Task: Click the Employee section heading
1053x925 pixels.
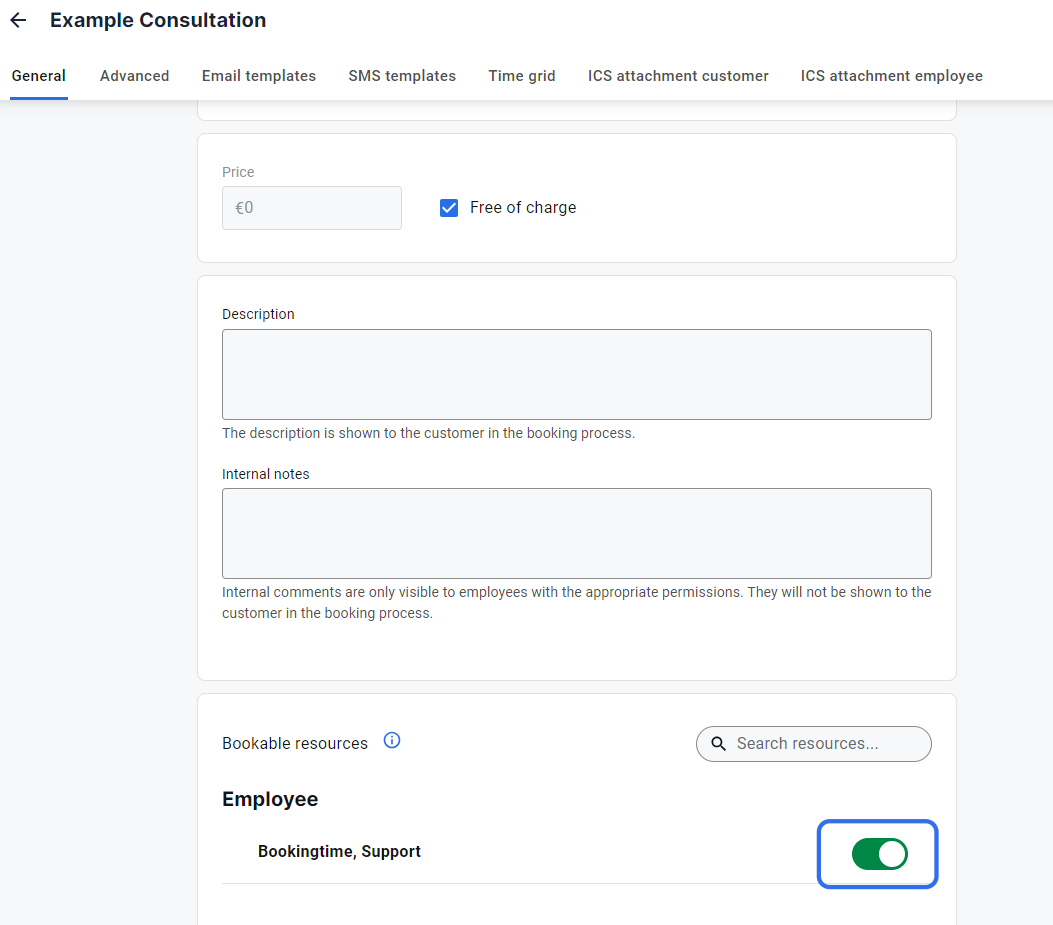Action: click(270, 799)
